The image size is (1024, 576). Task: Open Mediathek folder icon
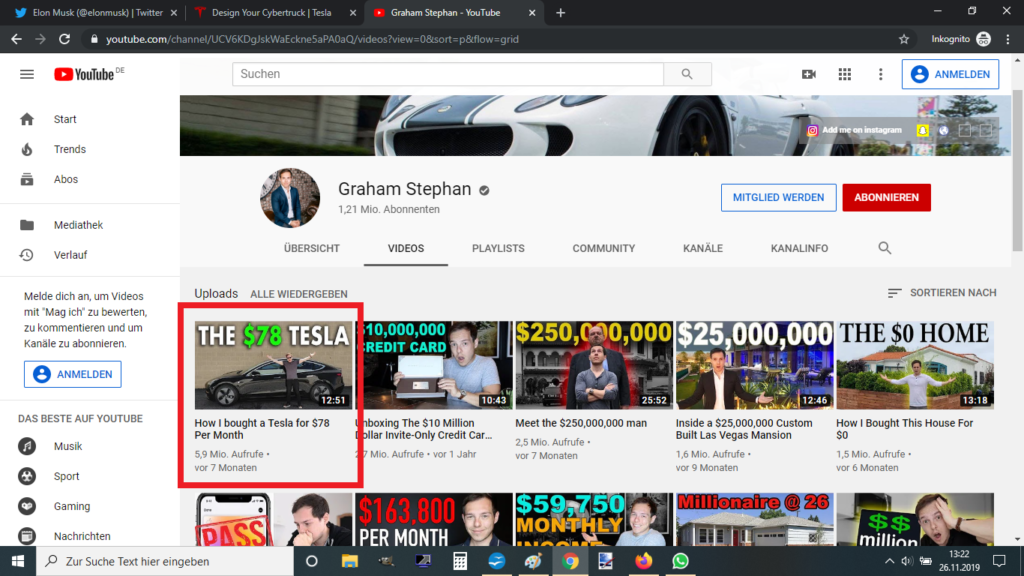click(27, 225)
